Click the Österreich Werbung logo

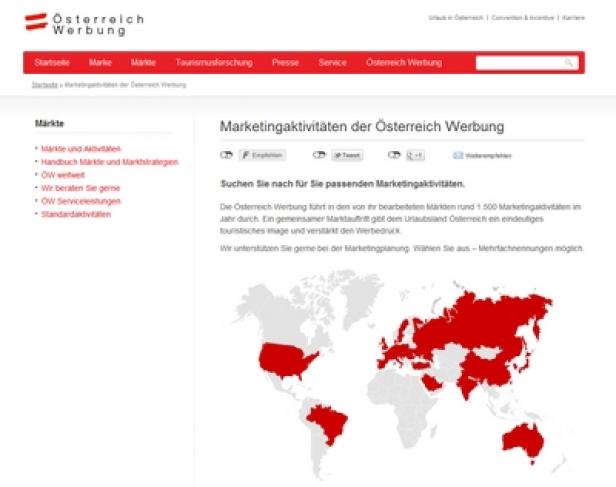click(84, 24)
